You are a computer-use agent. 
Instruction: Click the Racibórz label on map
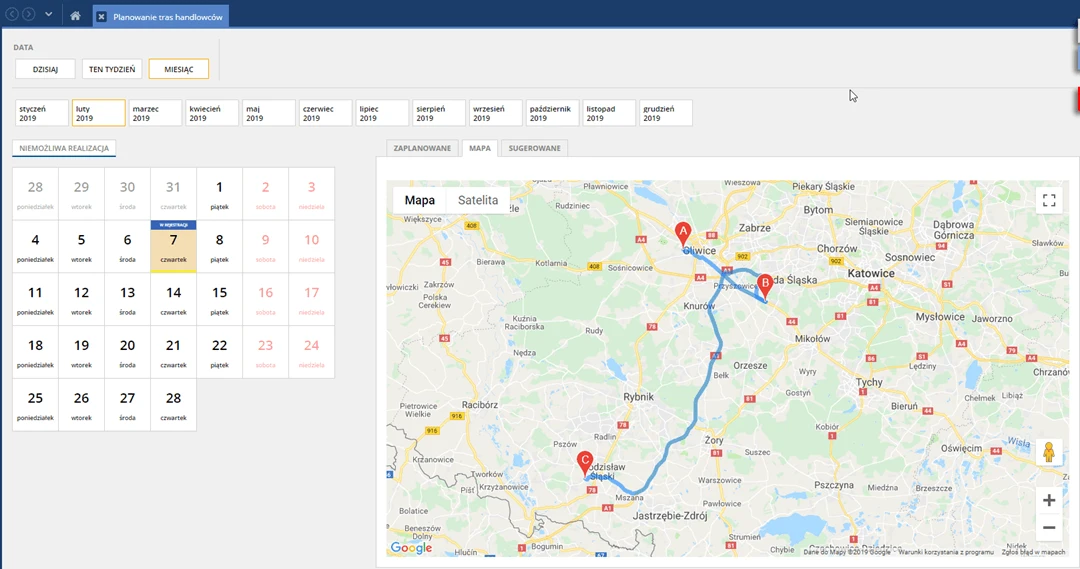pyautogui.click(x=479, y=405)
